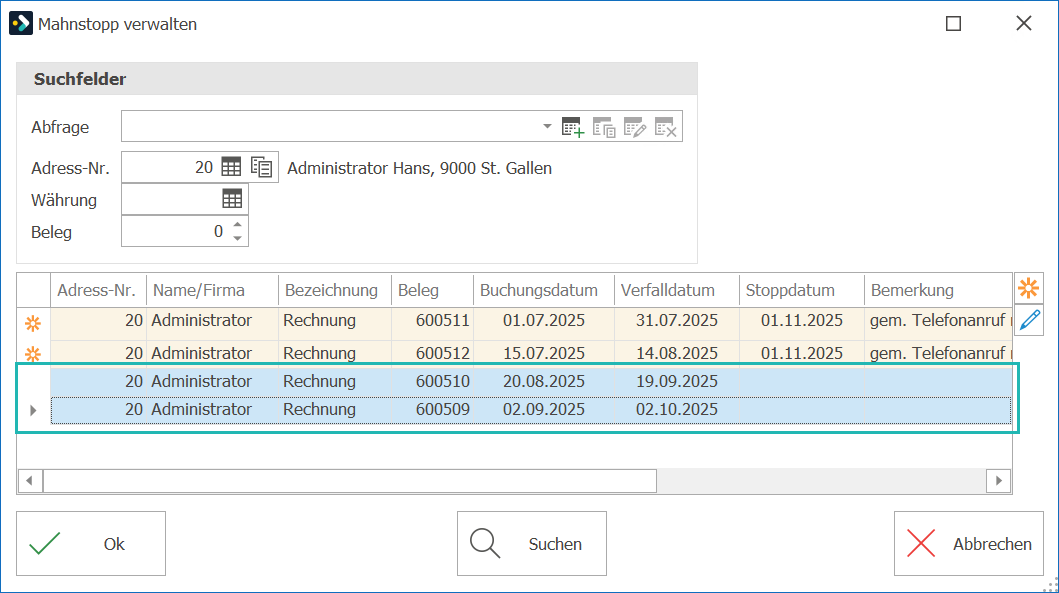Image resolution: width=1059 pixels, height=593 pixels.
Task: Decrease the Beleg value with the down arrow
Action: 238,238
